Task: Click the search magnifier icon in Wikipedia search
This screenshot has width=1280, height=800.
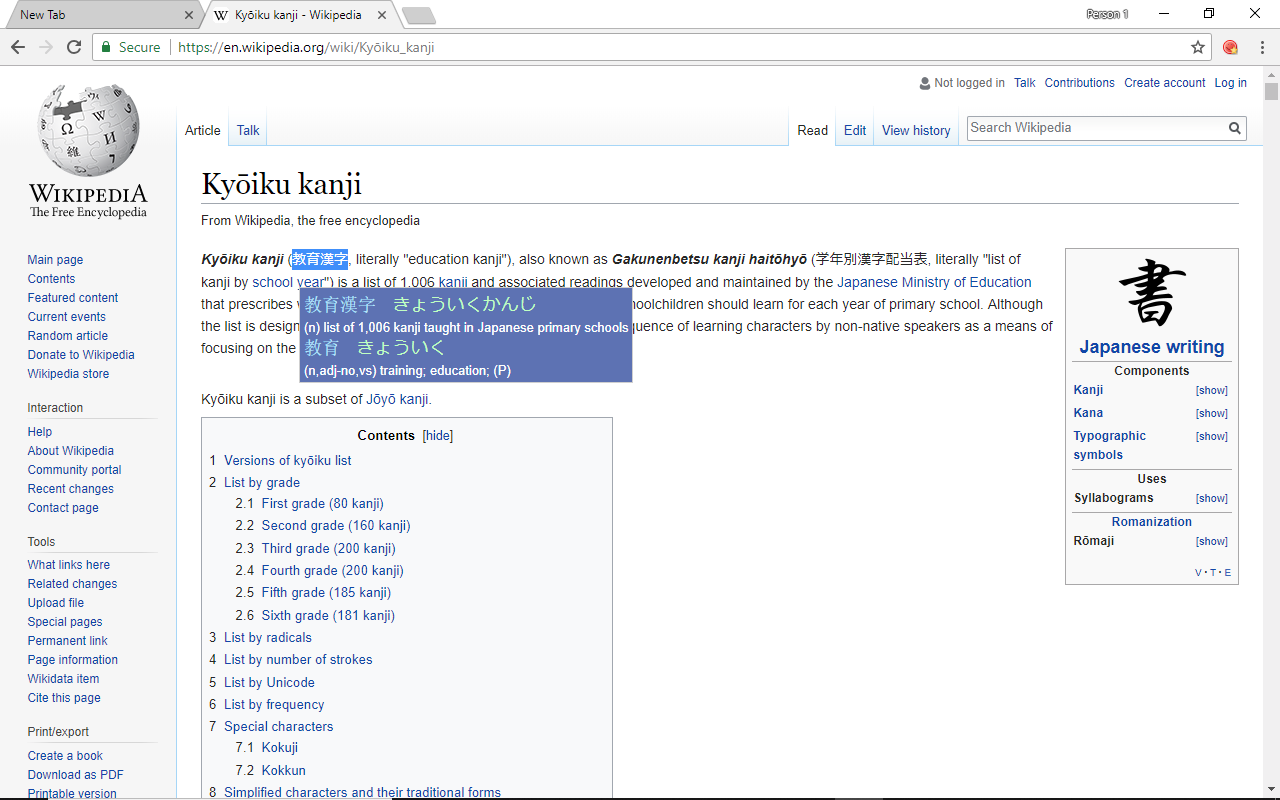Action: click(x=1235, y=128)
